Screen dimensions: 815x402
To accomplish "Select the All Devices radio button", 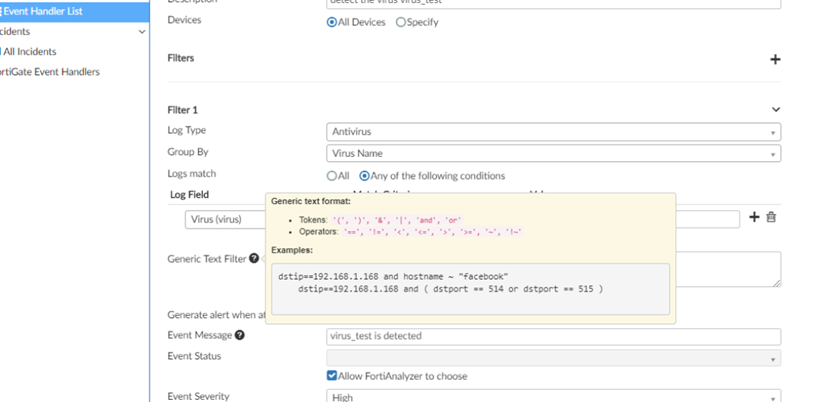I will (x=332, y=22).
